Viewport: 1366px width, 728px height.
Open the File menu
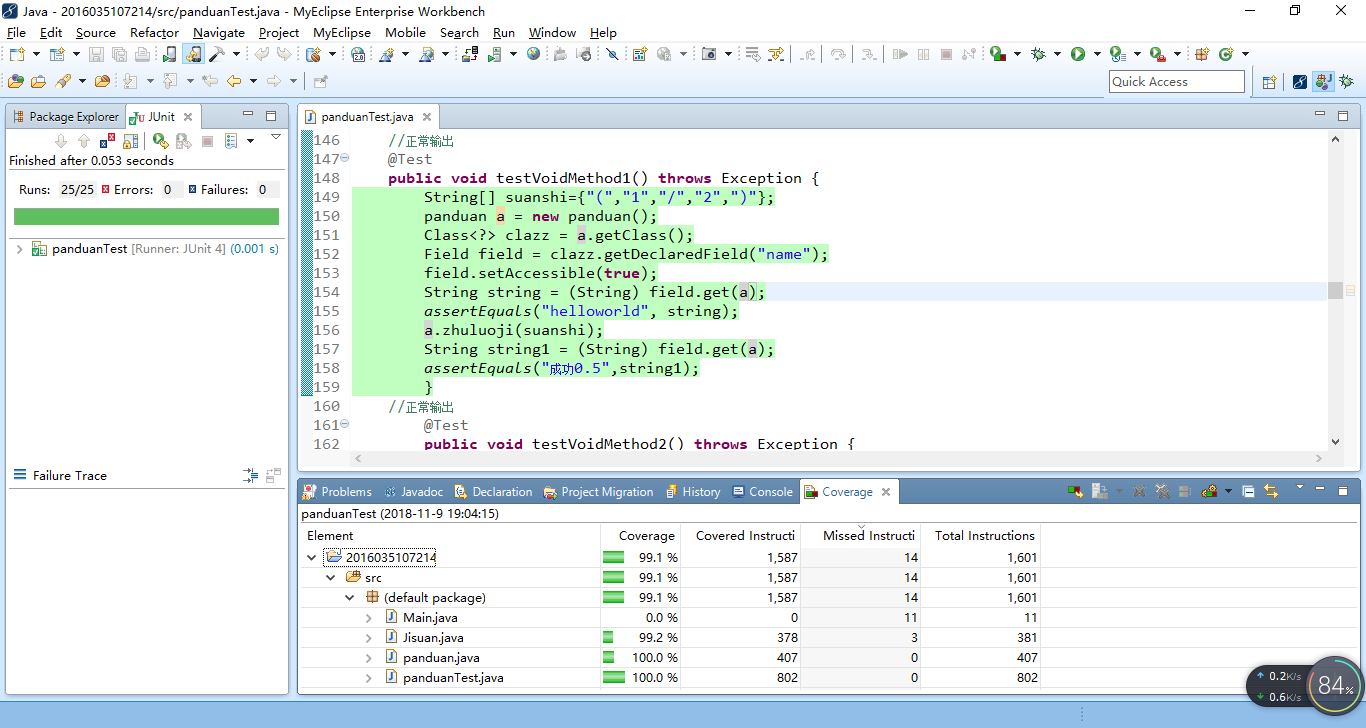pyautogui.click(x=16, y=32)
